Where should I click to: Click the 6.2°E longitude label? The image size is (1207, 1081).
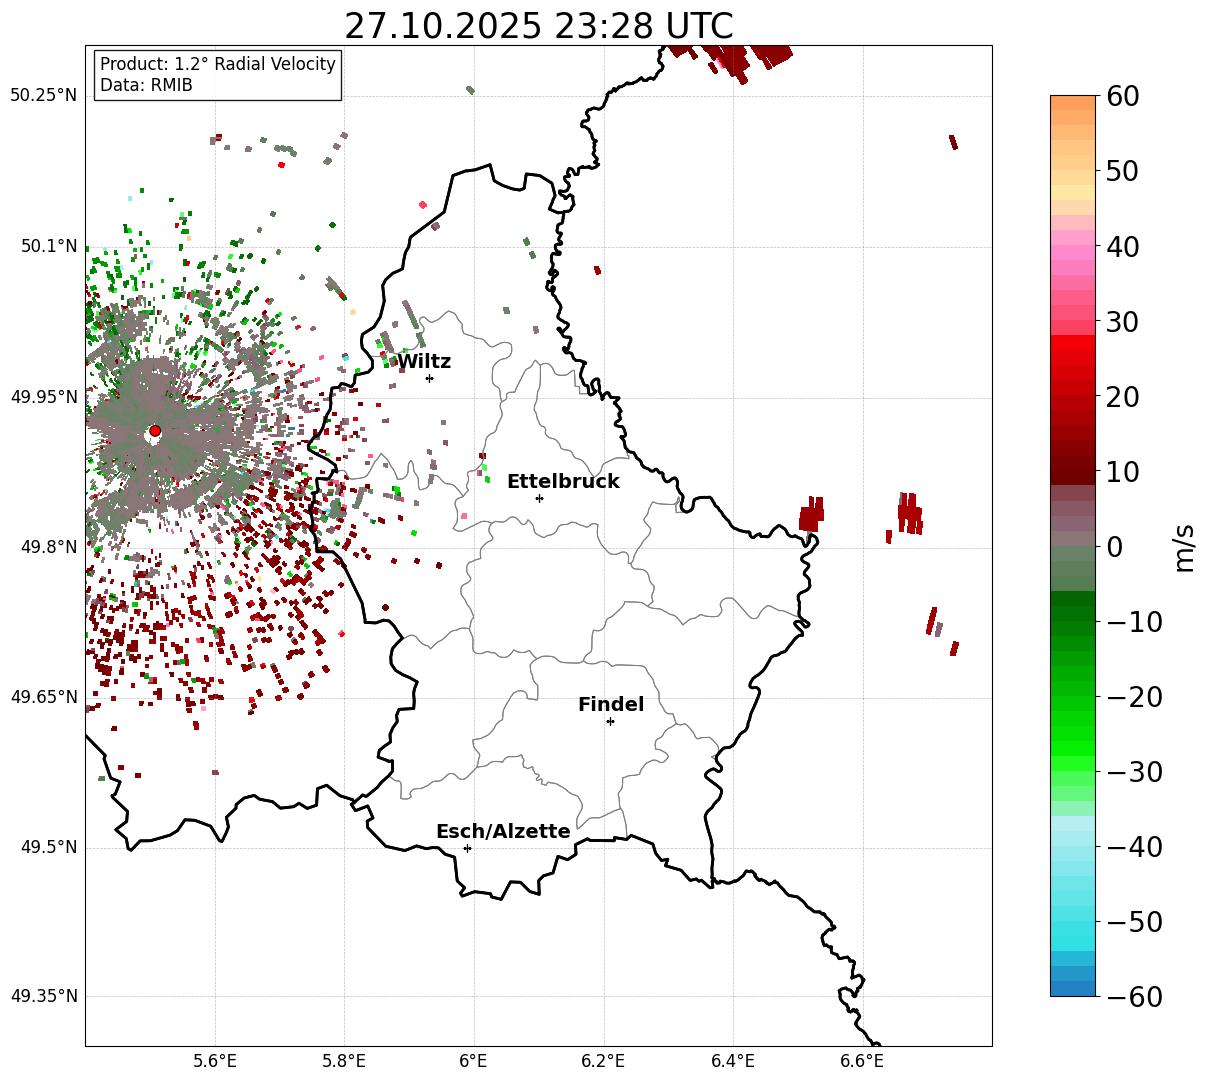pyautogui.click(x=604, y=1061)
